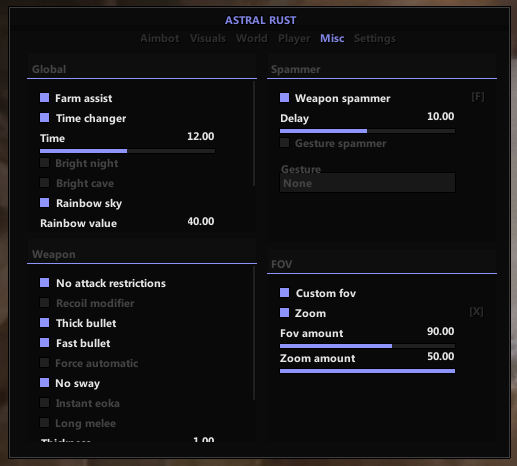Switch to the Aimbot tab
The width and height of the screenshot is (517, 466).
[160, 38]
